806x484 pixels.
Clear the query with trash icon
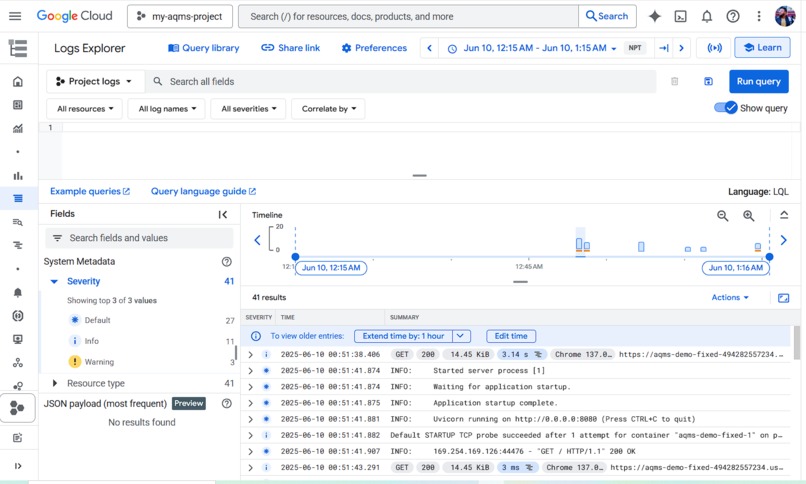(x=675, y=81)
